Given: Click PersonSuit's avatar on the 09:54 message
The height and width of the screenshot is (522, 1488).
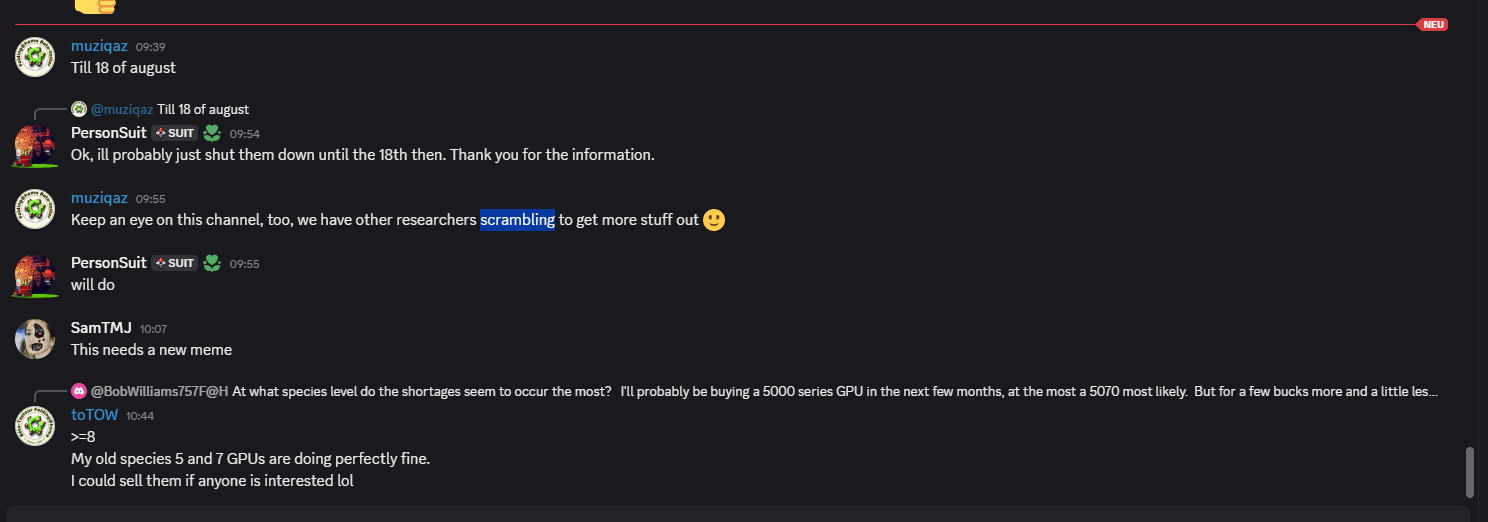Looking at the screenshot, I should coord(34,144).
